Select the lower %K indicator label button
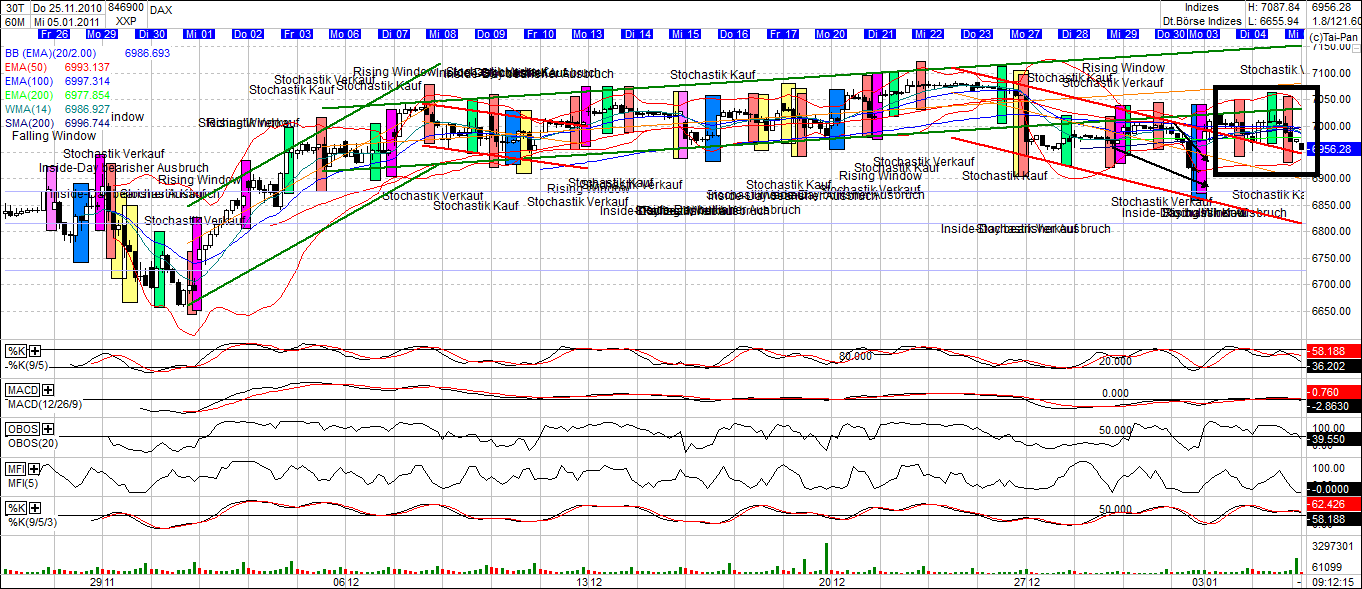 (x=16, y=507)
